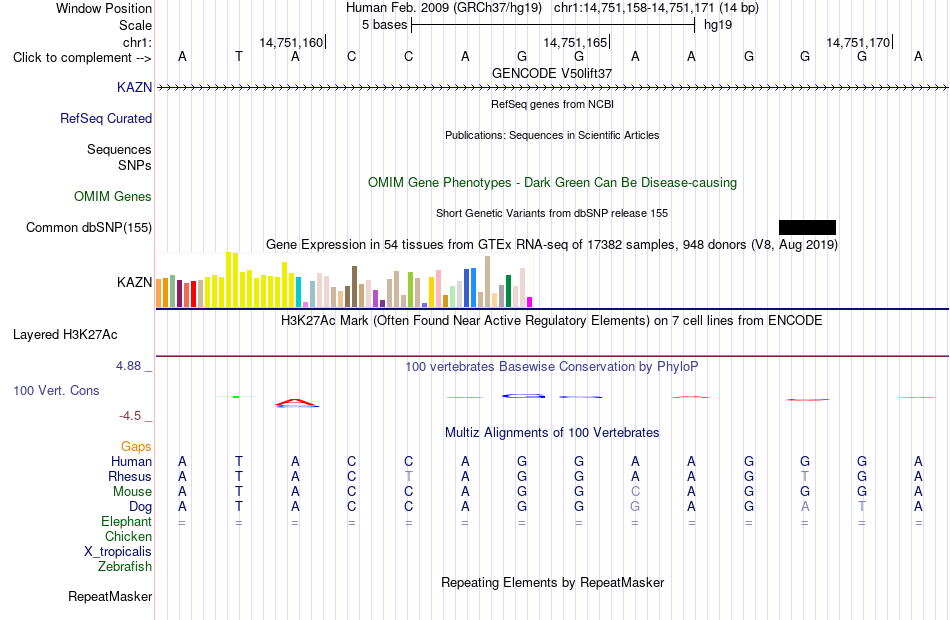Click the 'chr1:' base position label
The width and height of the screenshot is (950, 620).
(138, 42)
